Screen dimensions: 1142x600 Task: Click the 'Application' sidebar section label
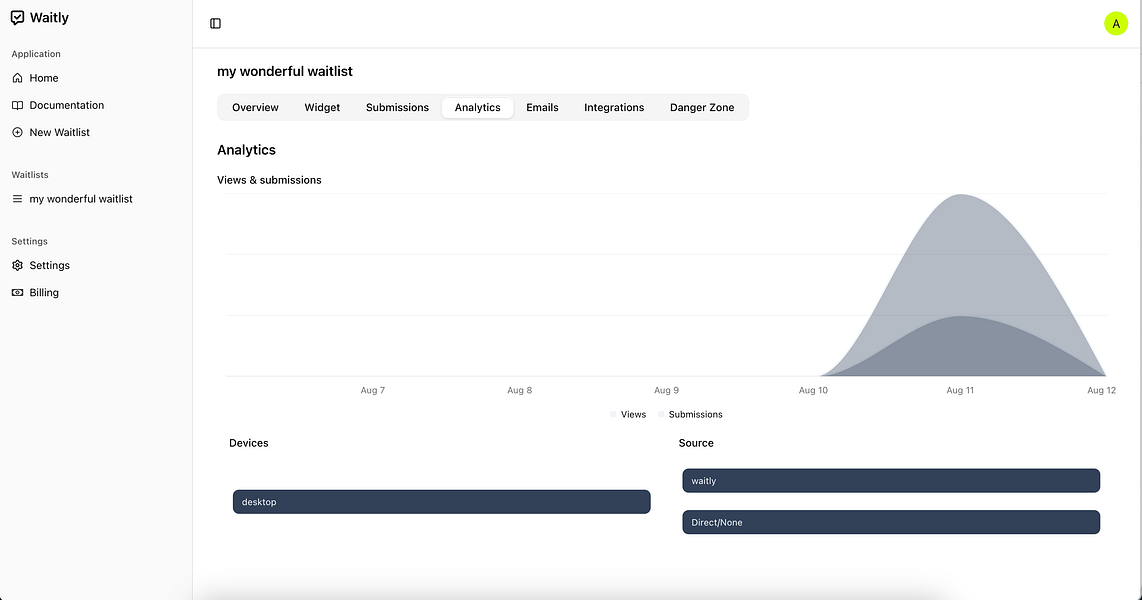[x=36, y=54]
